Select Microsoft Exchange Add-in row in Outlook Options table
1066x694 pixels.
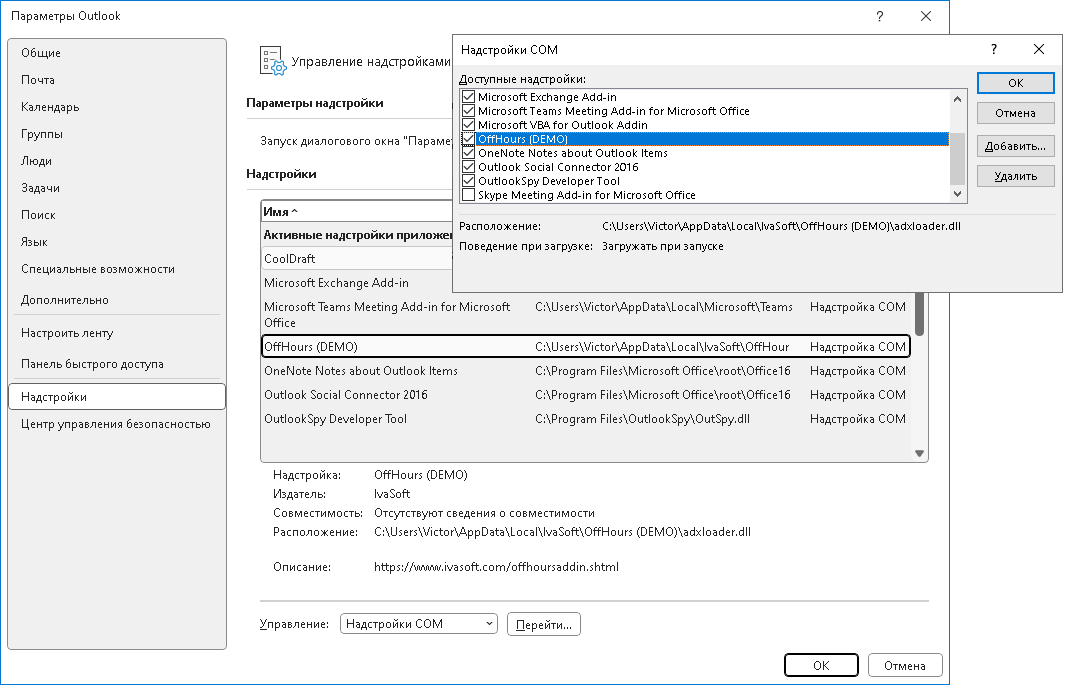pyautogui.click(x=358, y=283)
